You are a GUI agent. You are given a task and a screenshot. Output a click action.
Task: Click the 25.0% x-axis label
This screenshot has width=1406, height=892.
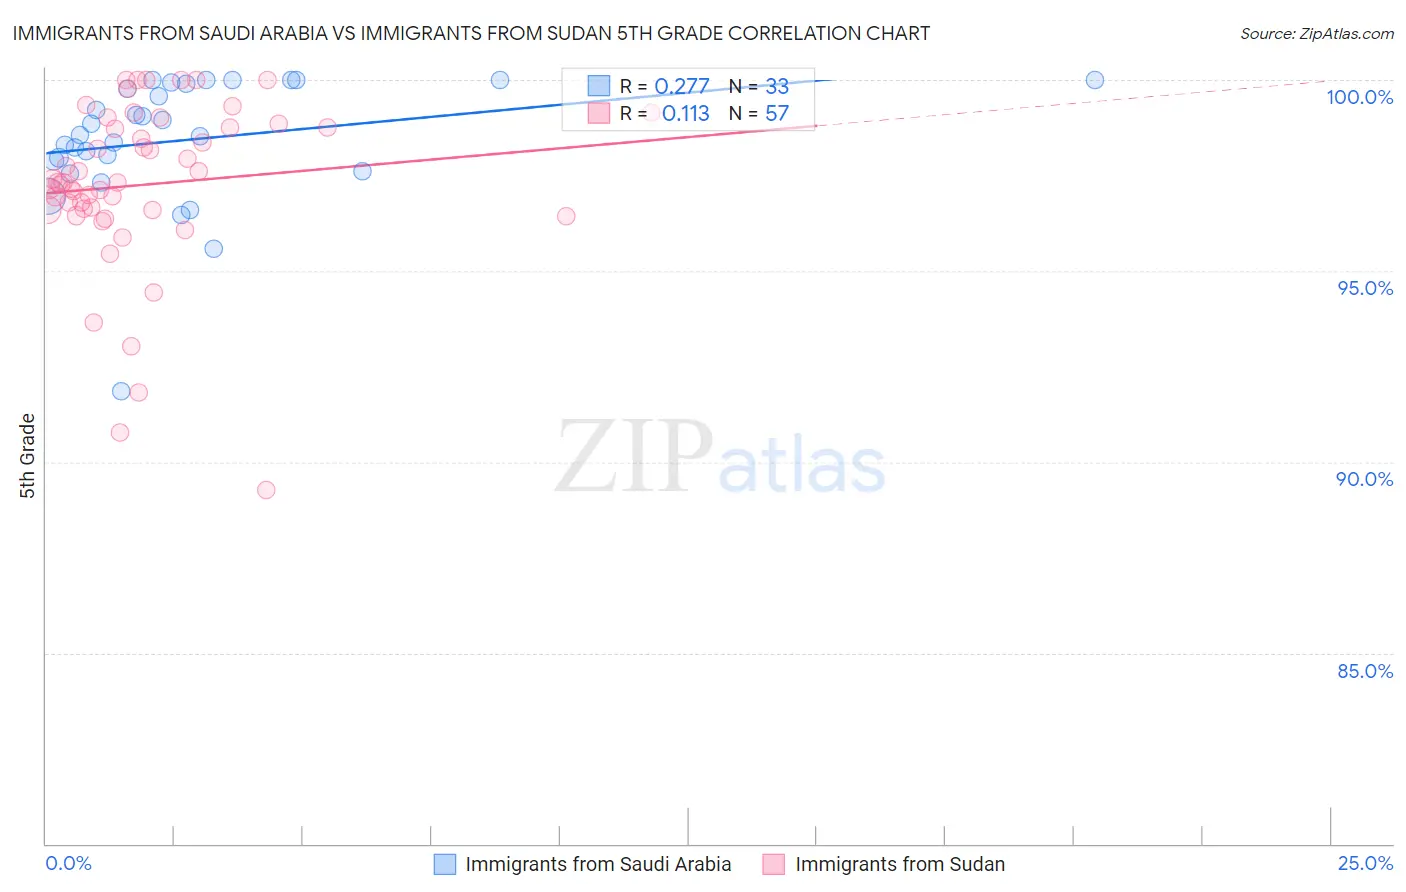pos(1365,863)
